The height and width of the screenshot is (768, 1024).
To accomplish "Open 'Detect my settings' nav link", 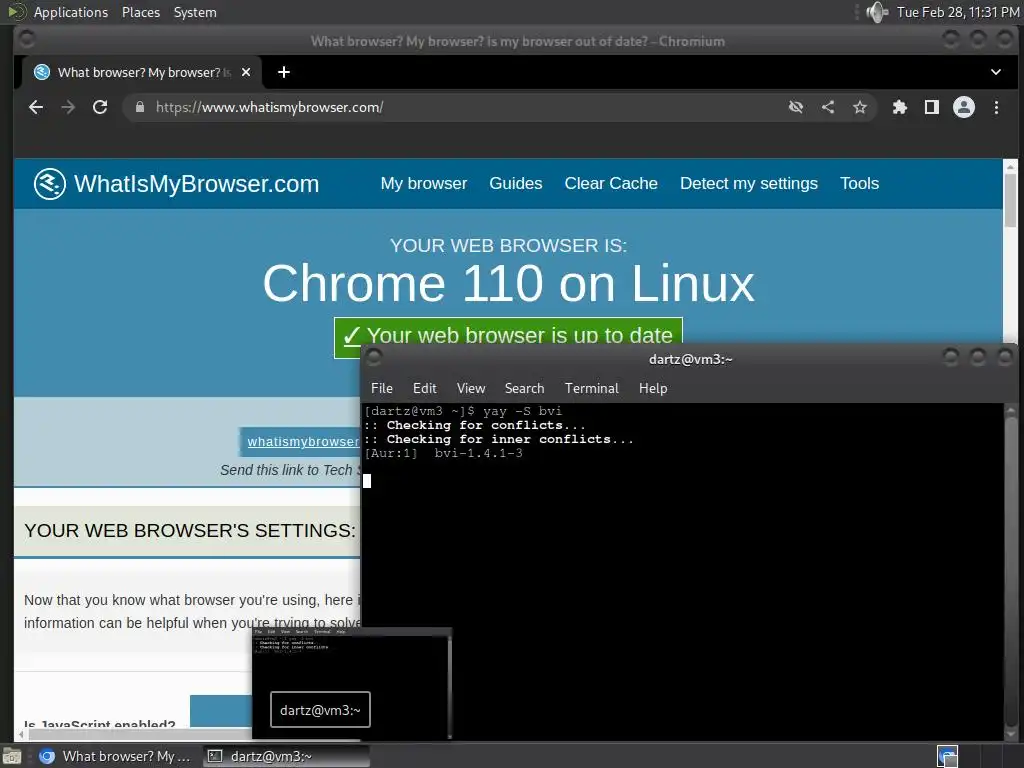I will (748, 184).
